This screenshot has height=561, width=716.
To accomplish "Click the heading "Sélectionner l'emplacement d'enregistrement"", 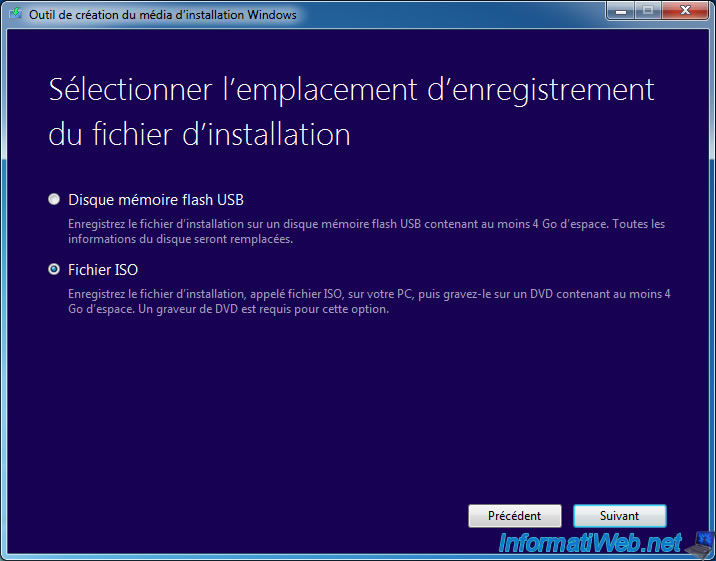I will point(351,90).
